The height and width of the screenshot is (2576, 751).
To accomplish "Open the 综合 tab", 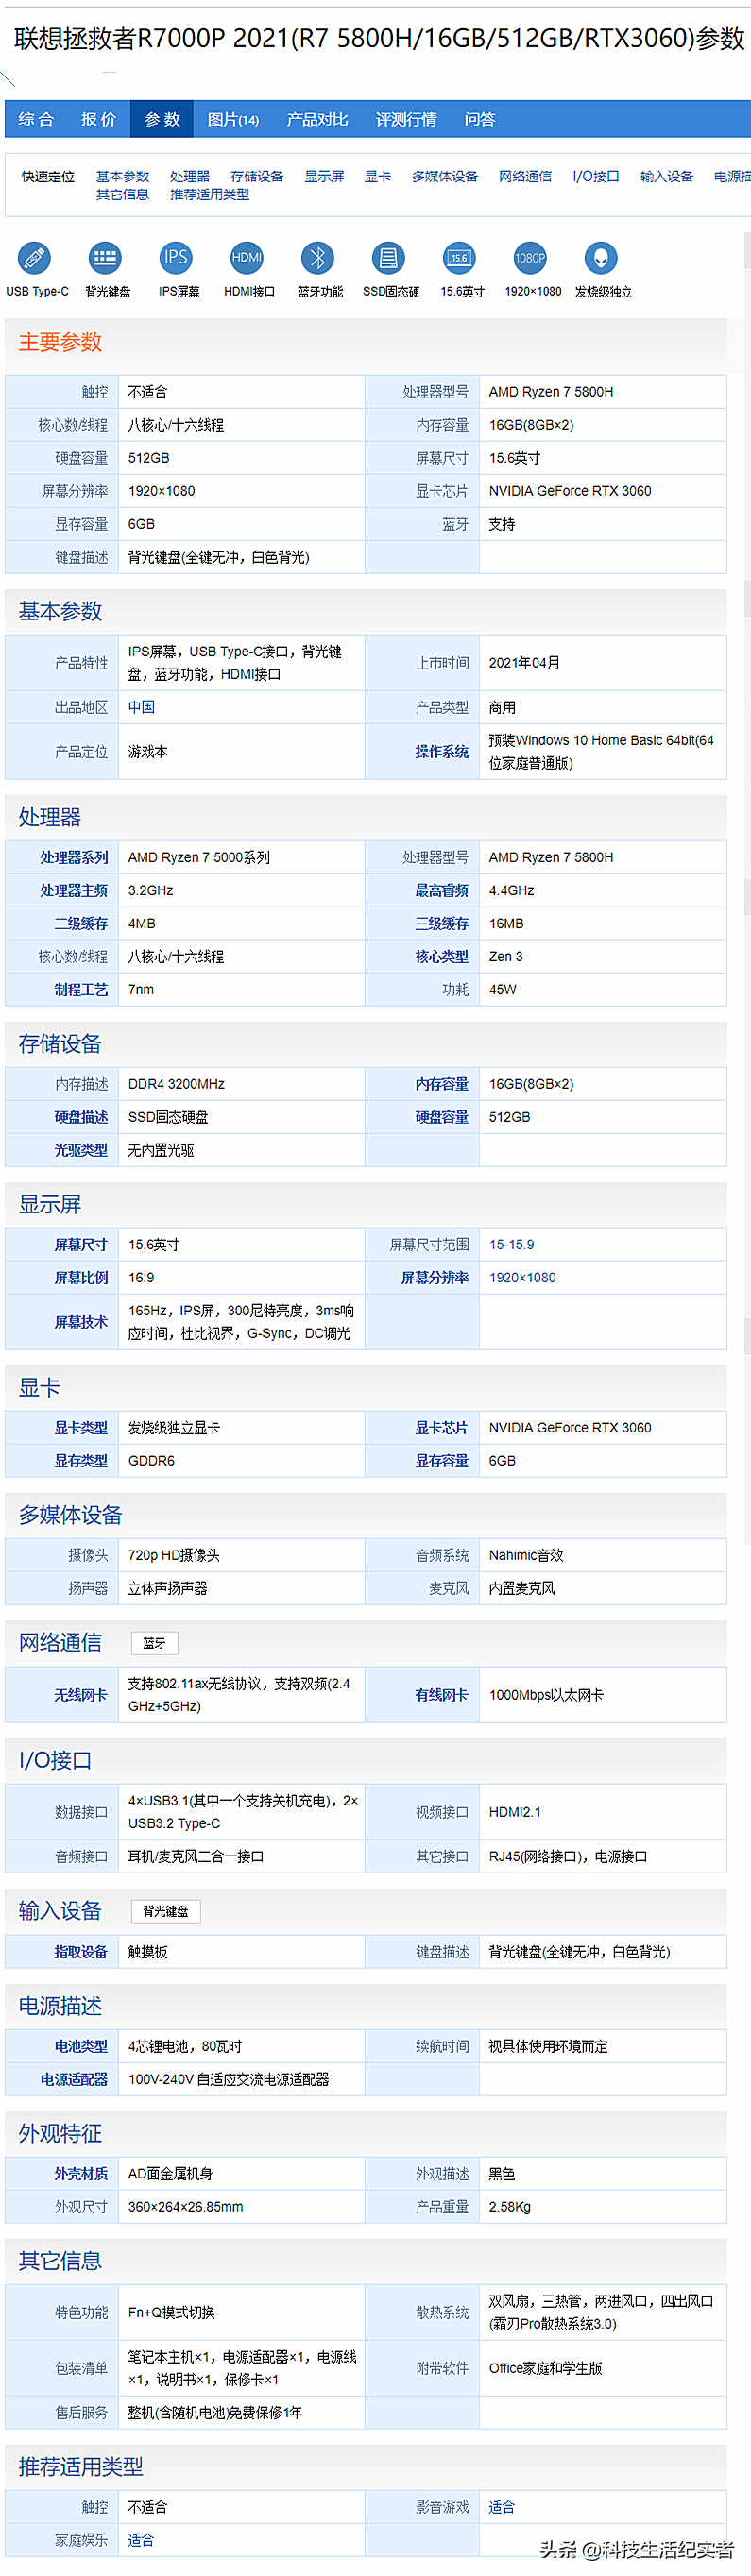I will (36, 119).
